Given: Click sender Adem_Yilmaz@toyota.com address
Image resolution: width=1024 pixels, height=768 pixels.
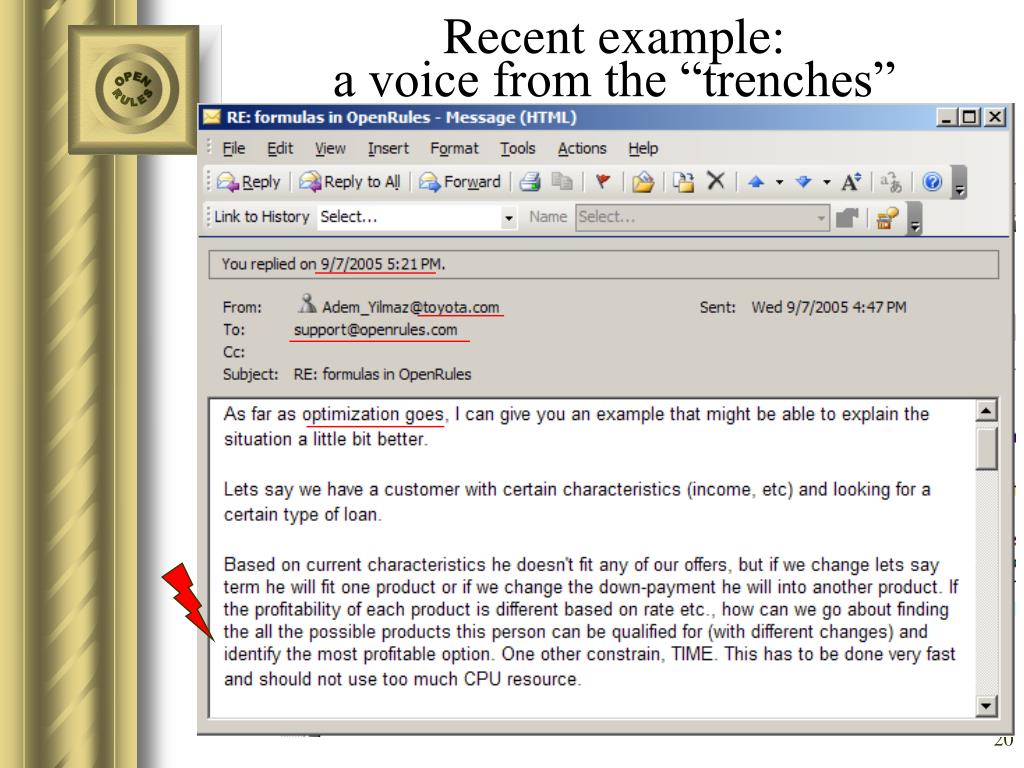Looking at the screenshot, I should click(x=411, y=307).
